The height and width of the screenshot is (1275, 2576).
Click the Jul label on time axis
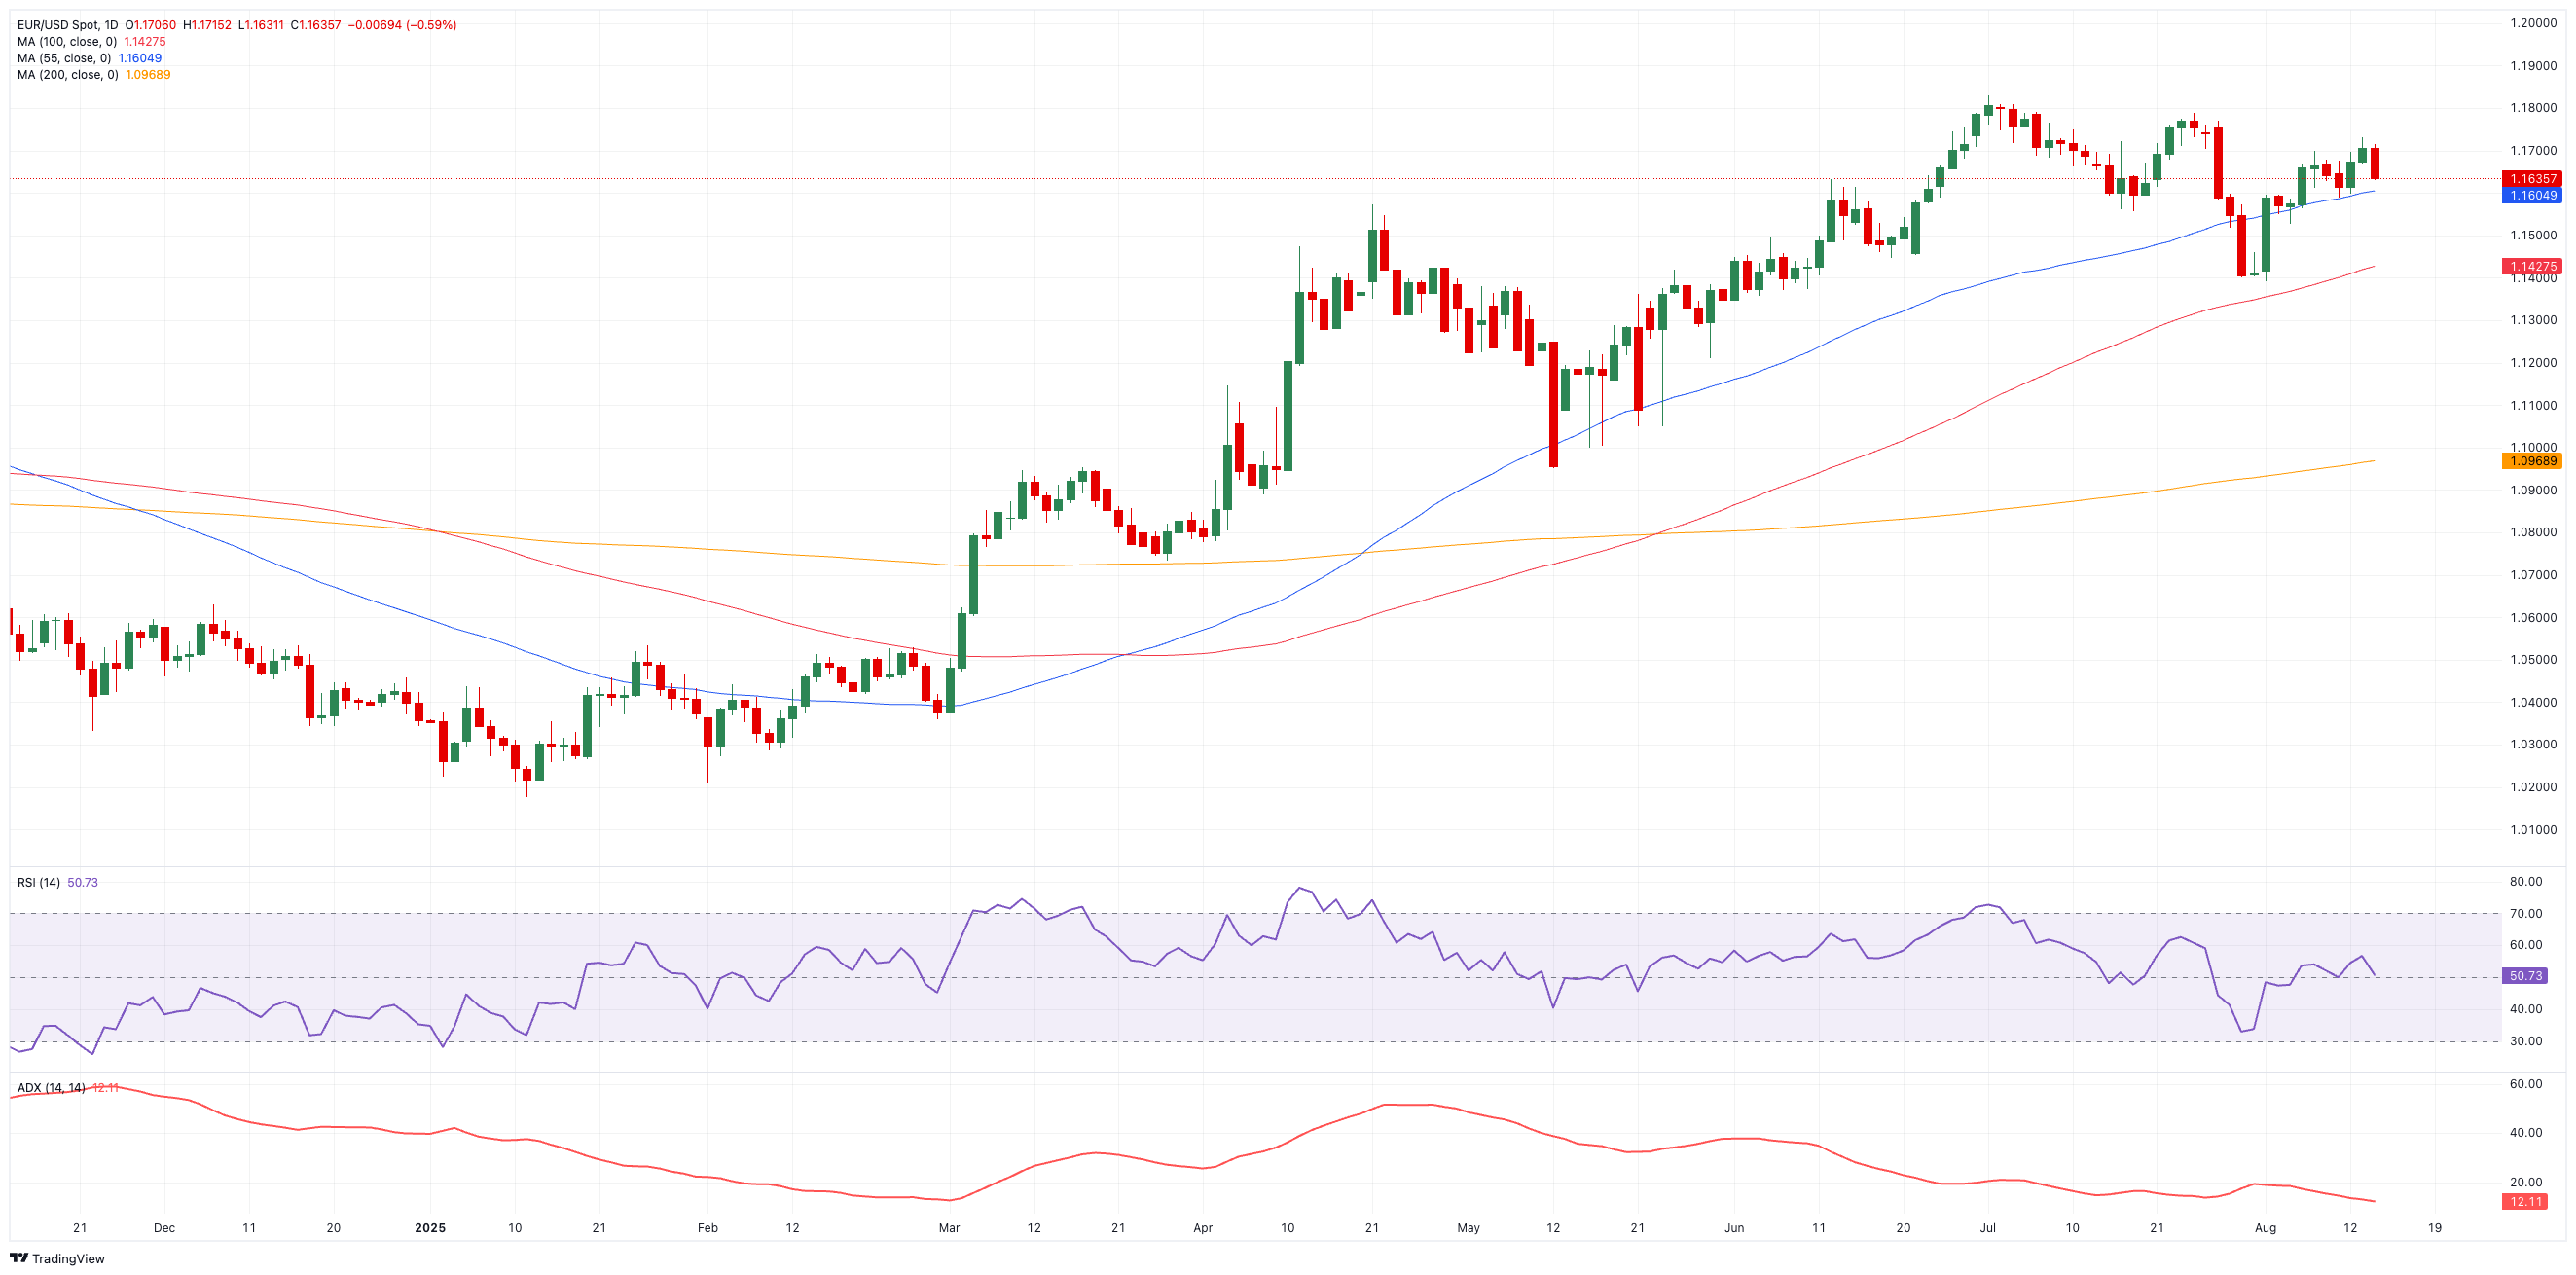point(1987,1227)
